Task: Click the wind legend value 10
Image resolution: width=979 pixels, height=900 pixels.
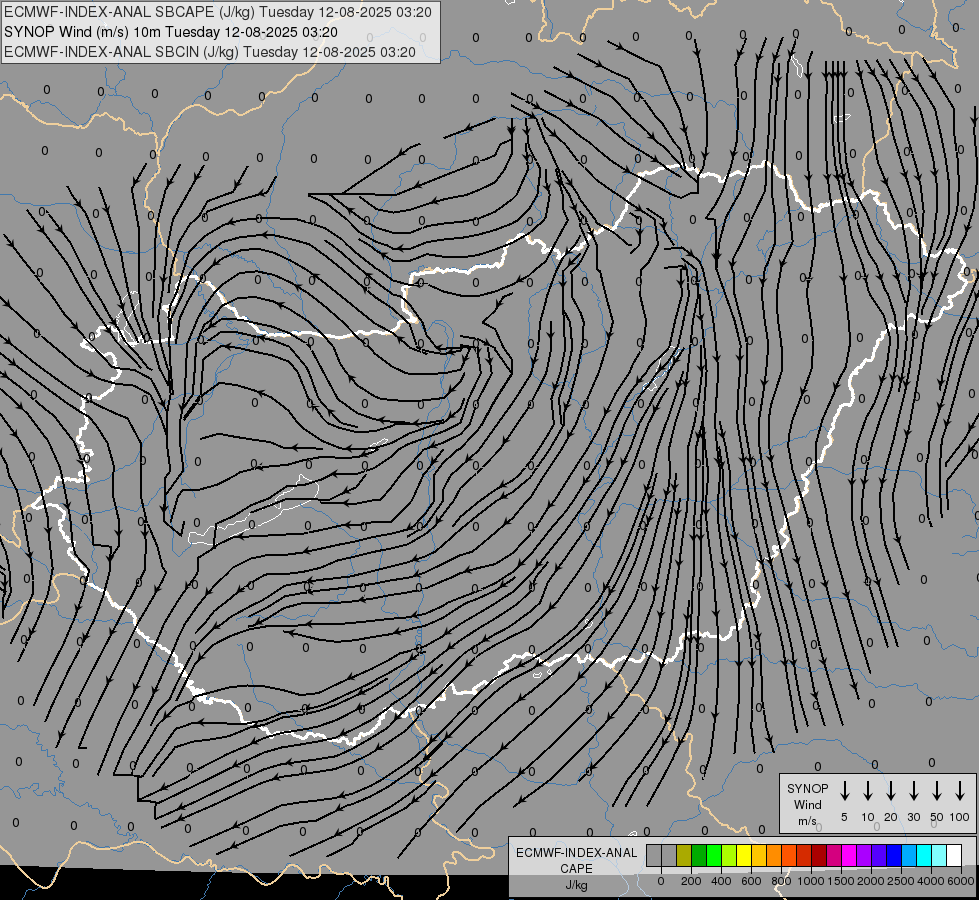Action: [x=868, y=817]
